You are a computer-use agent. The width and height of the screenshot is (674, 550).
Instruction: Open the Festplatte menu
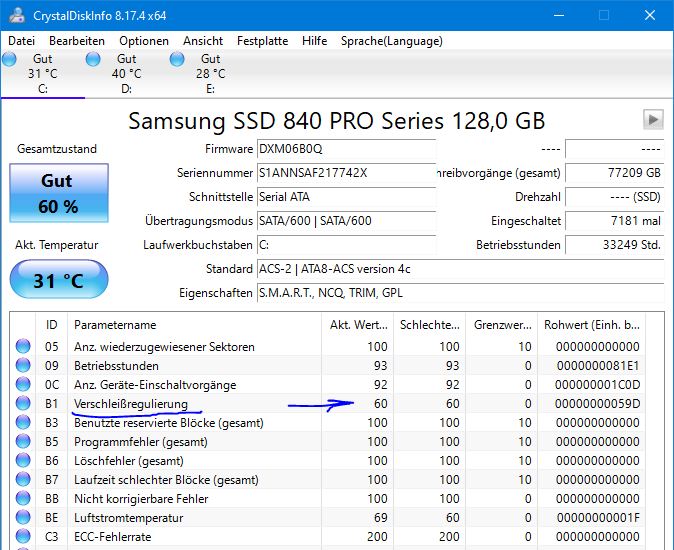point(263,41)
